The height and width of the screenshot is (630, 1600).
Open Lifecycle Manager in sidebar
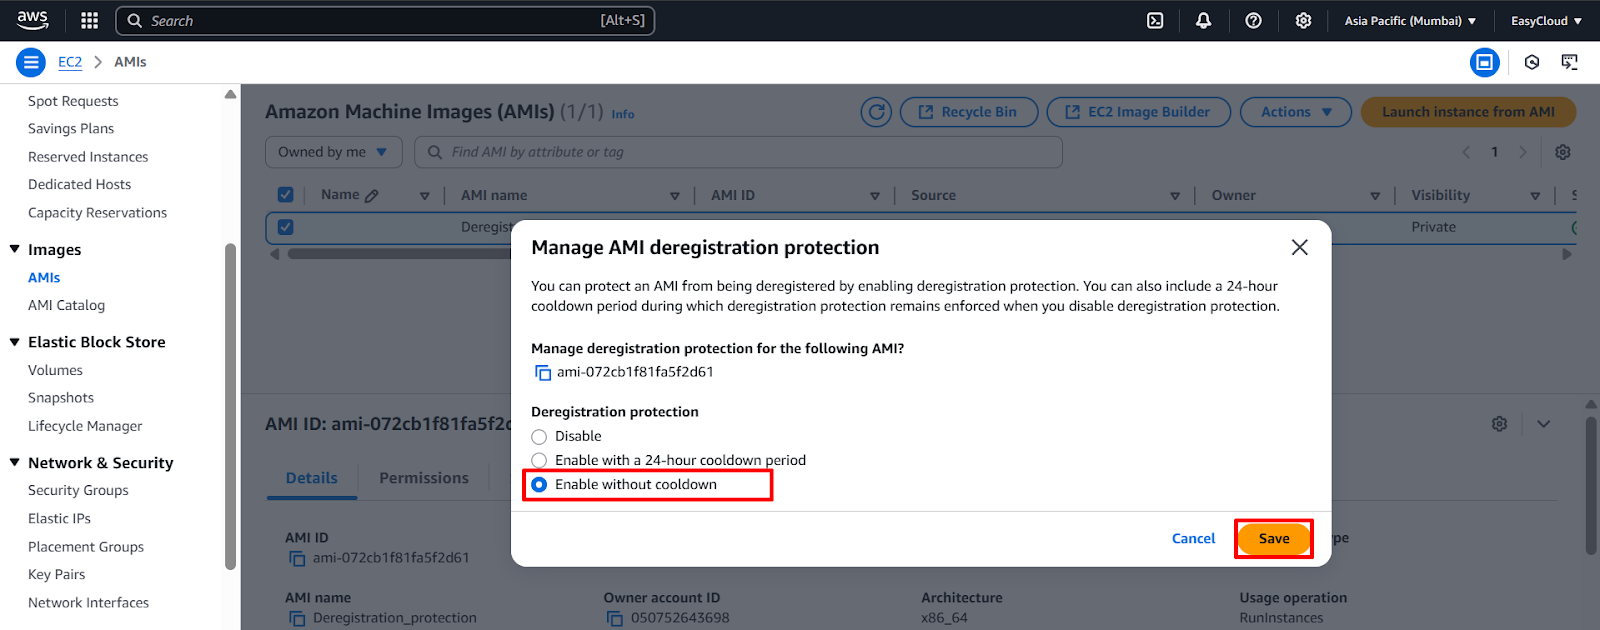[85, 426]
